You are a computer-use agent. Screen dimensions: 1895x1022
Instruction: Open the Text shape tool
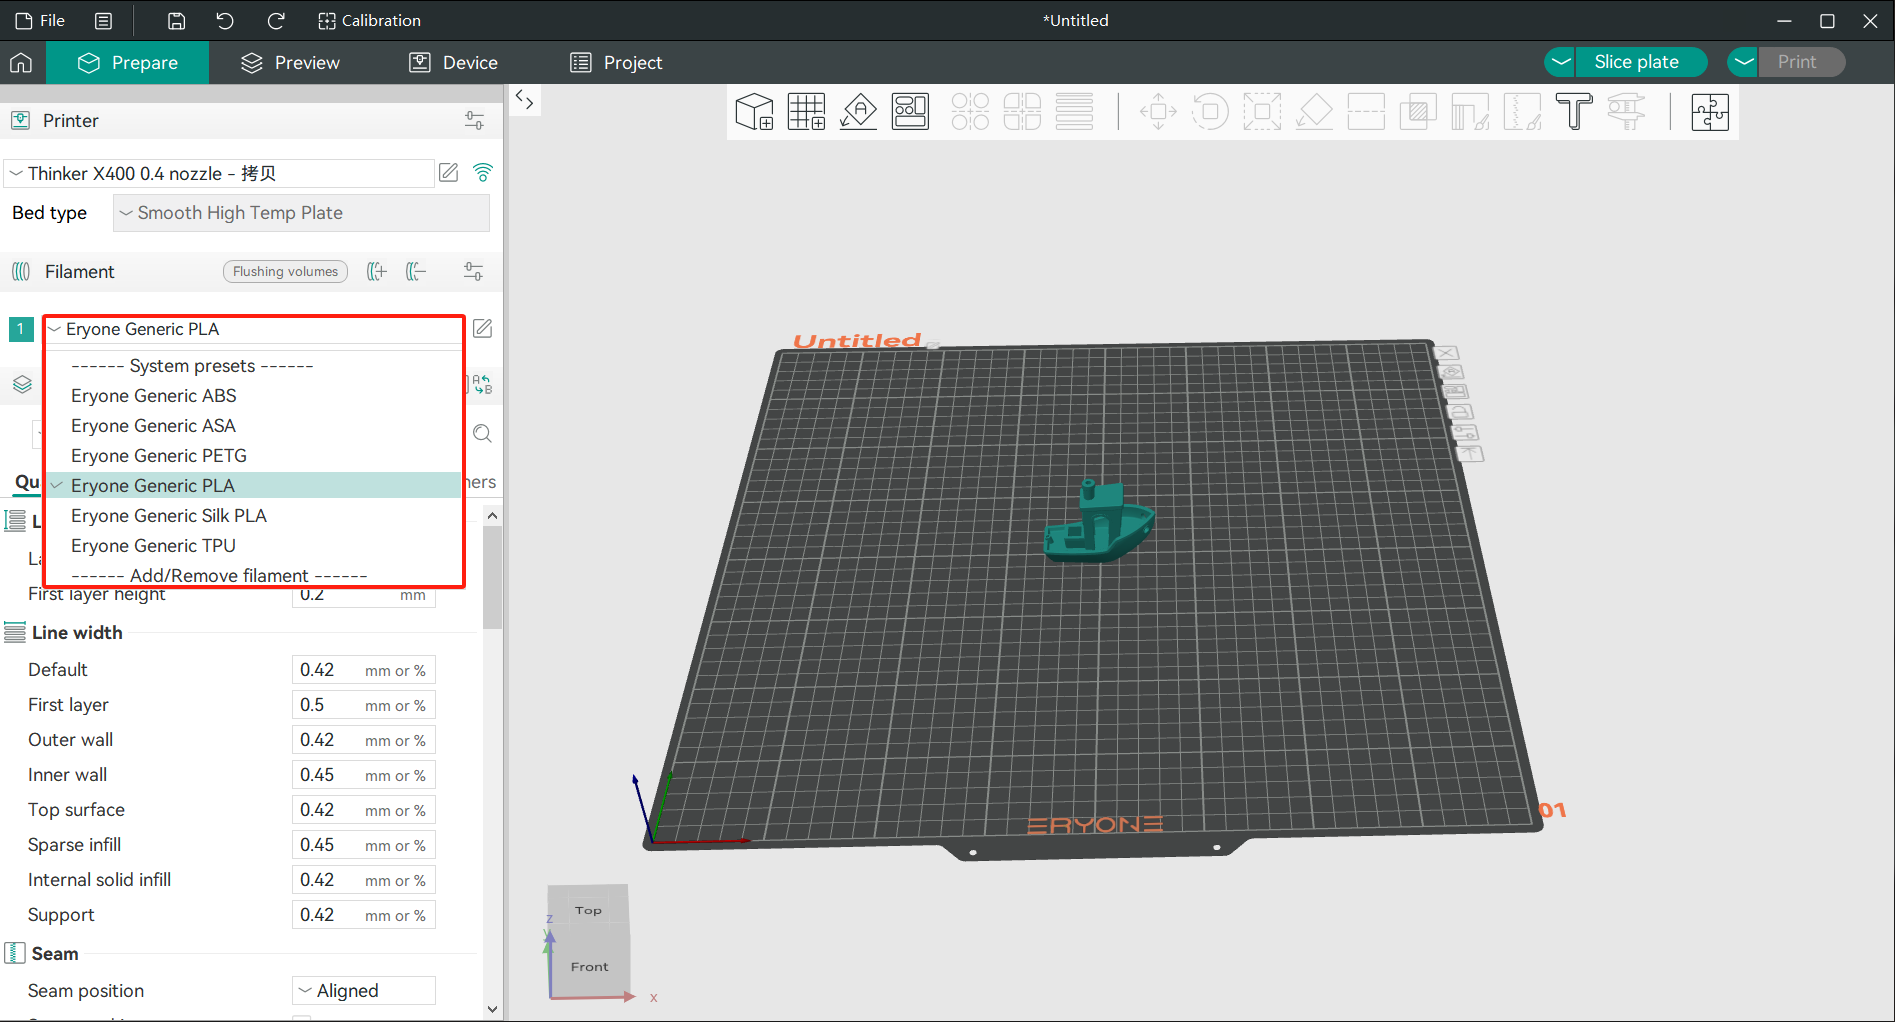(x=1574, y=112)
